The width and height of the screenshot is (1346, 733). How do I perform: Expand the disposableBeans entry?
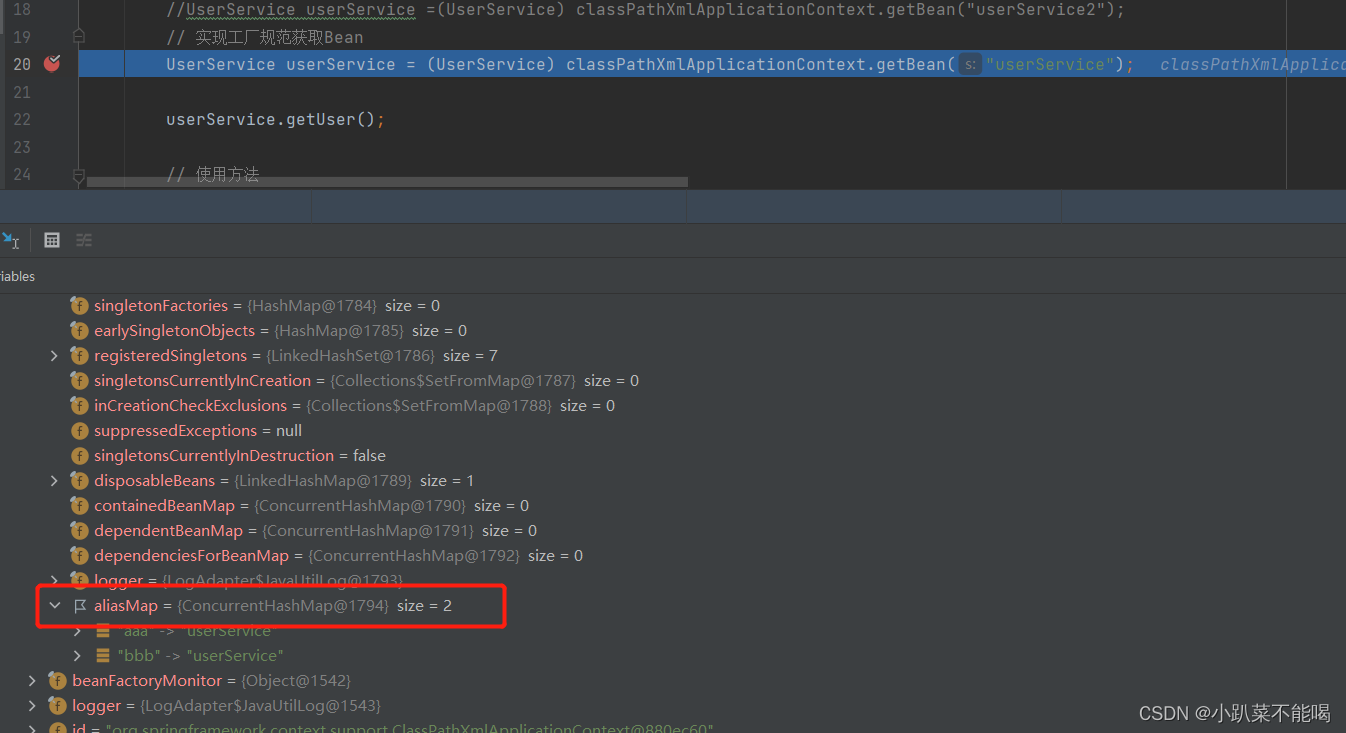[x=54, y=480]
